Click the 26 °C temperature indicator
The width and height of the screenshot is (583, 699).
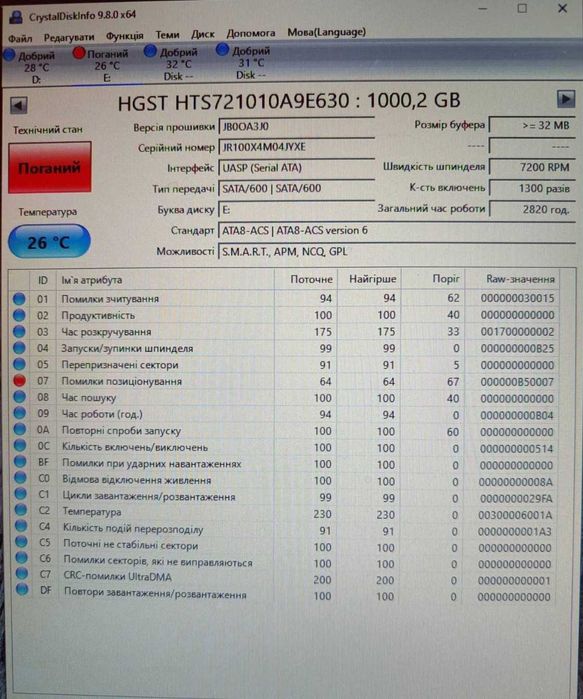coord(49,242)
